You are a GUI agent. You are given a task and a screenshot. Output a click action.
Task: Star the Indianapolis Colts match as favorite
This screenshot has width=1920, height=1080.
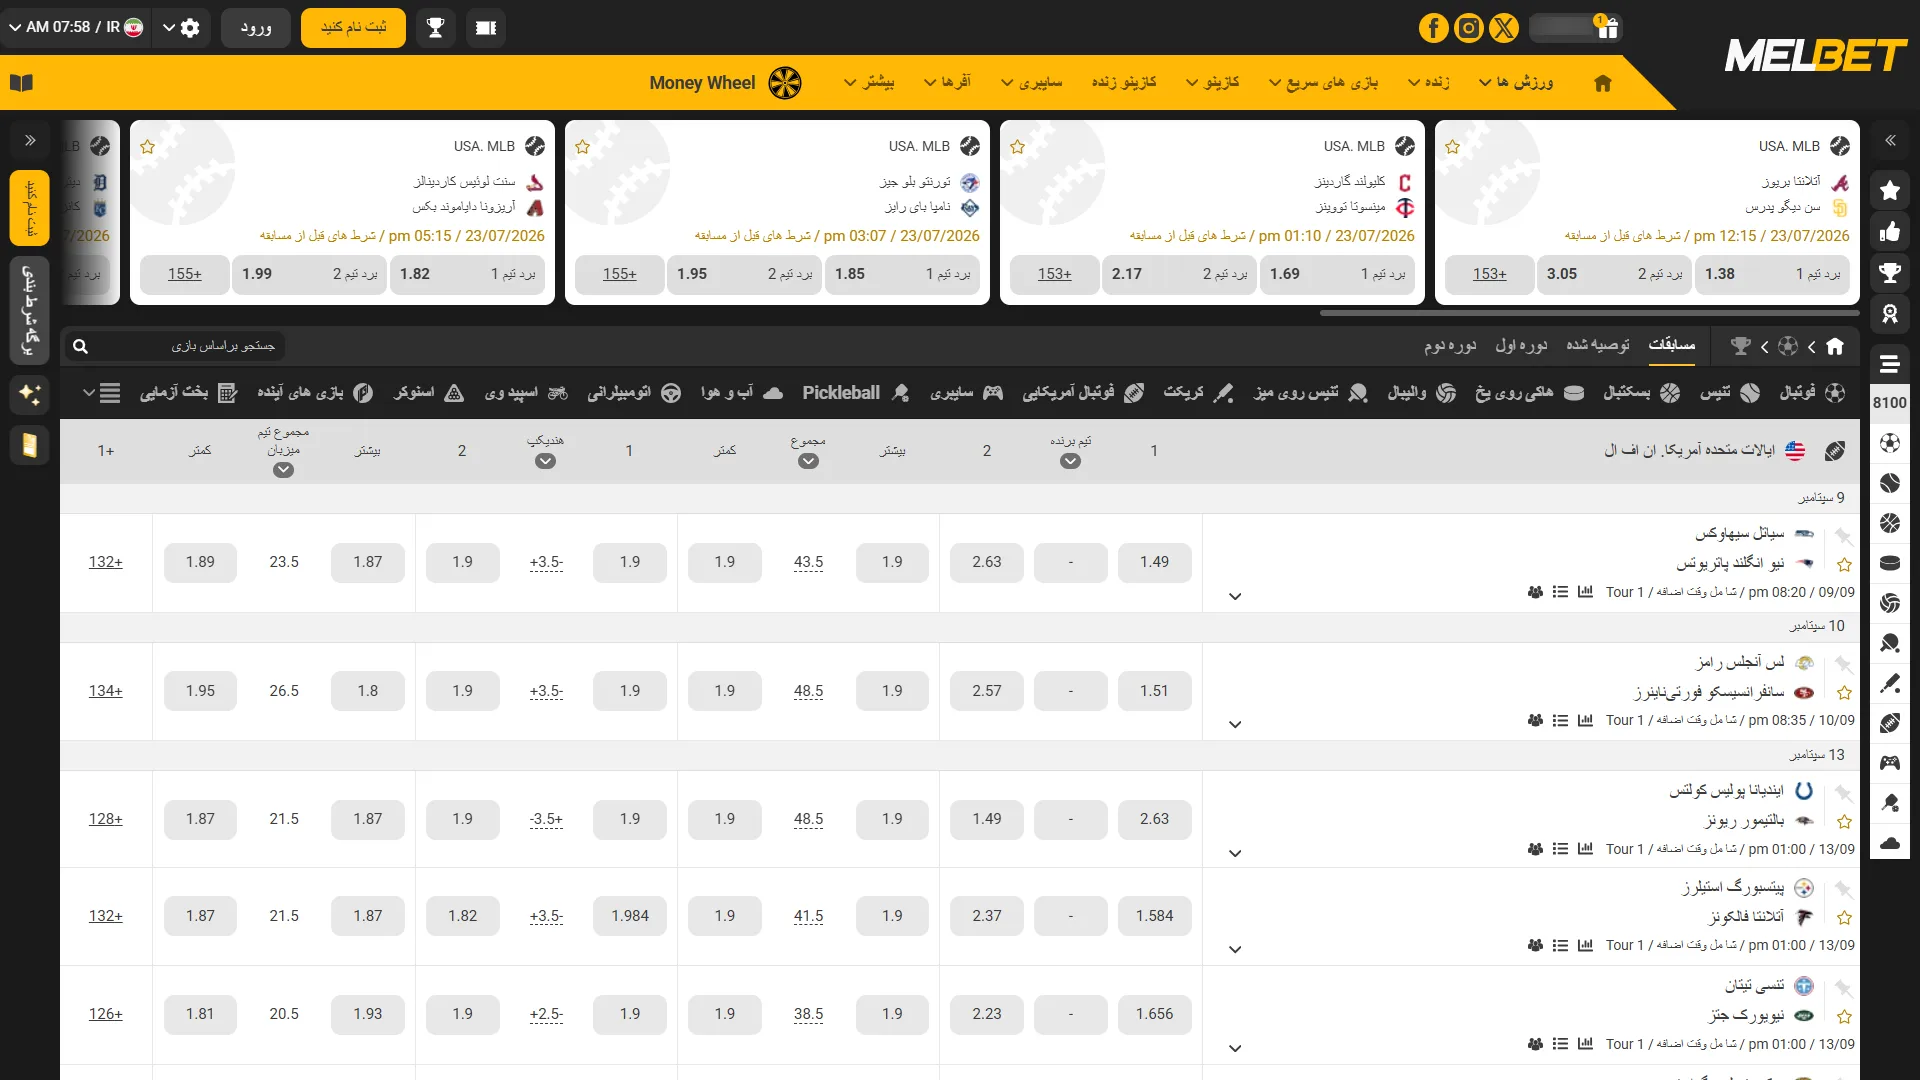point(1845,822)
